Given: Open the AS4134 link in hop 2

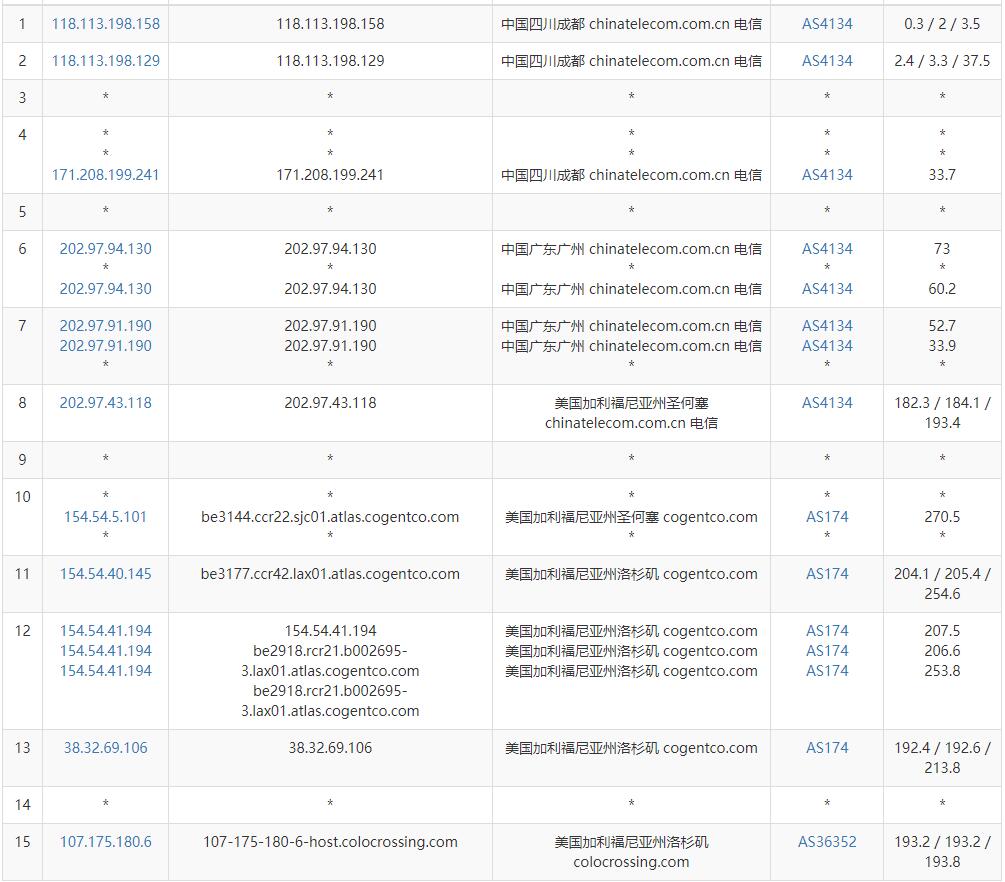Looking at the screenshot, I should 827,62.
